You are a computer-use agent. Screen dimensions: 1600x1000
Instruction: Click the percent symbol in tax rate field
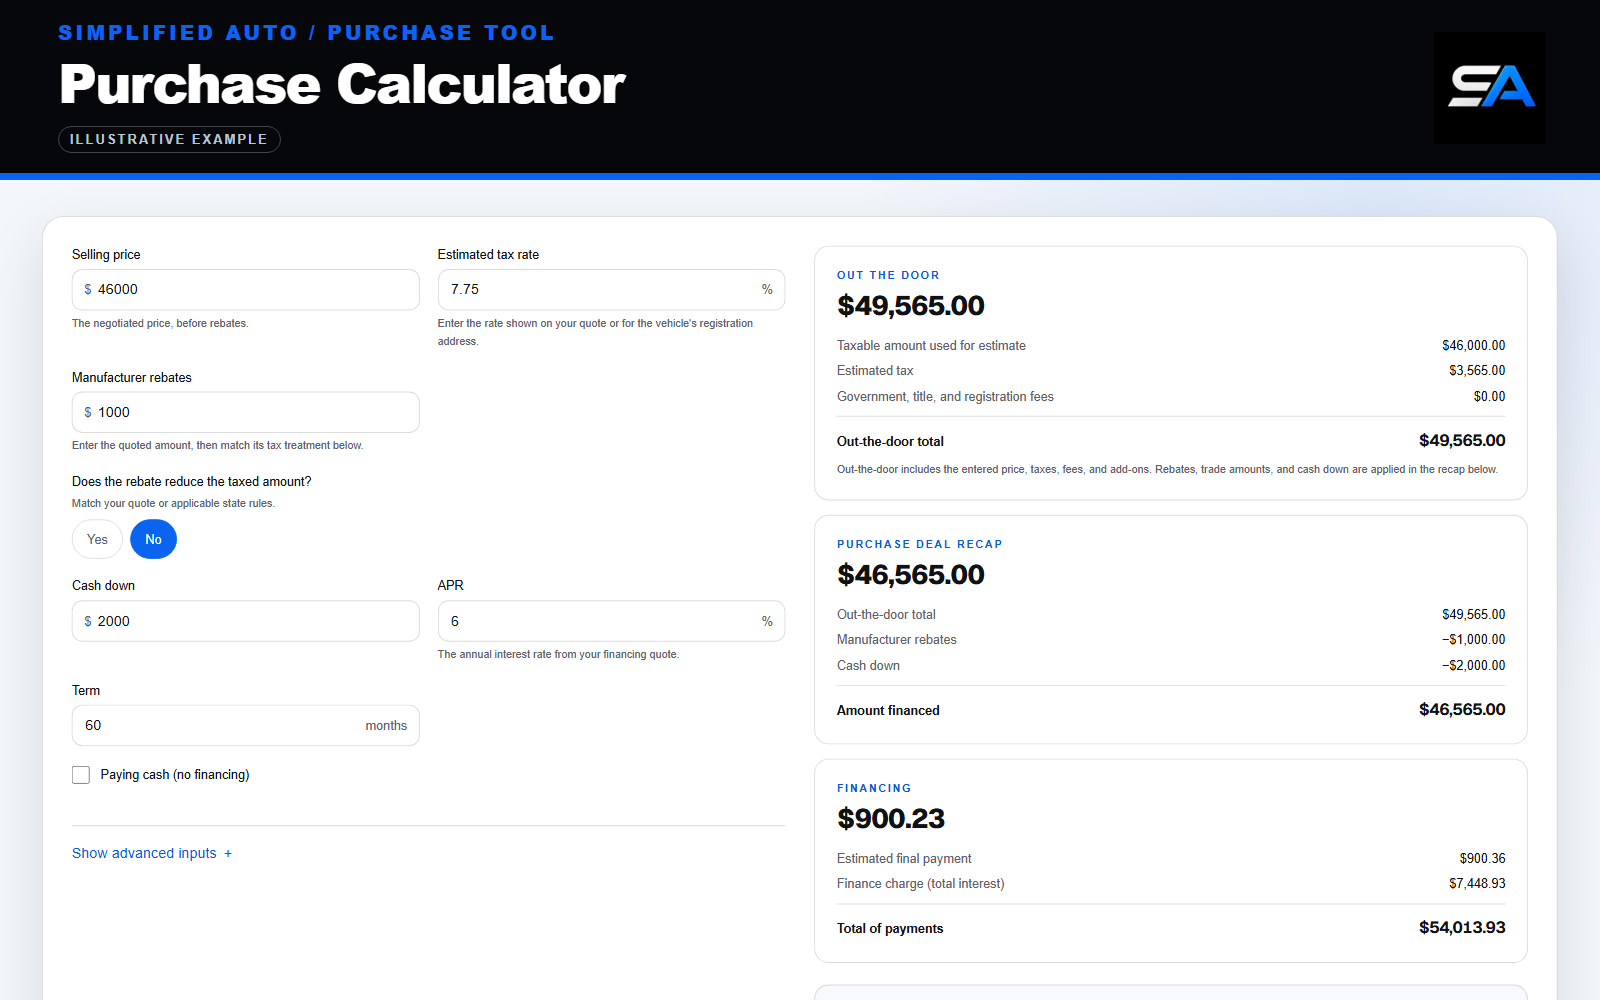coord(767,290)
